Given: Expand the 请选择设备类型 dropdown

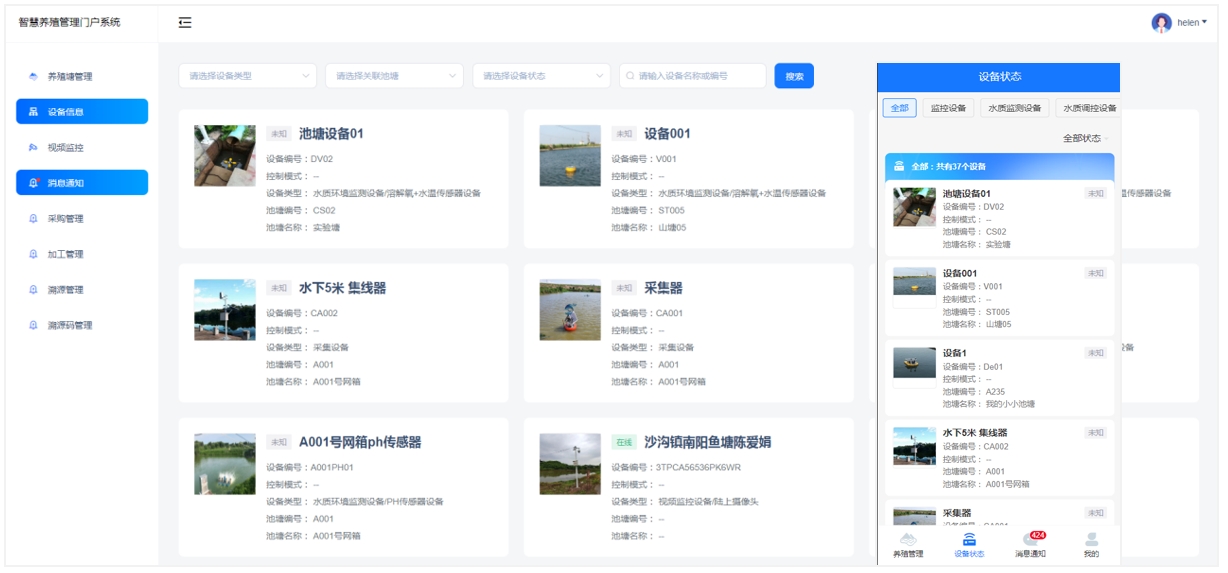Looking at the screenshot, I should click(248, 76).
